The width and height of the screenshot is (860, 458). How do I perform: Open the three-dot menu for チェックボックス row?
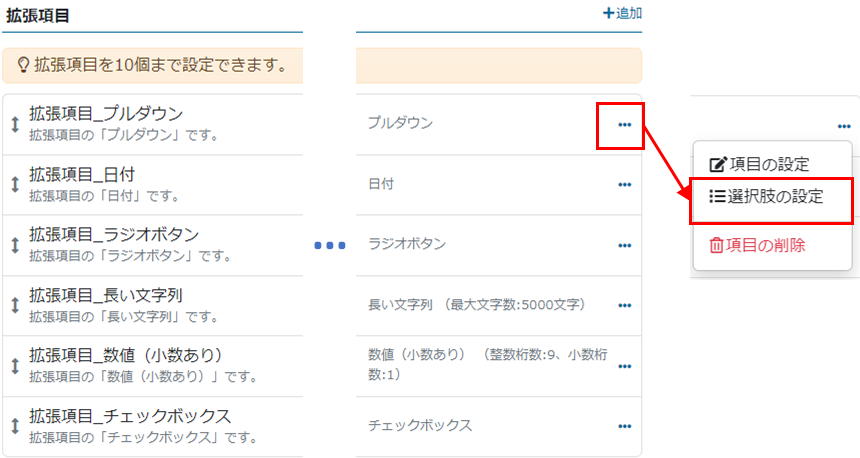[x=624, y=426]
